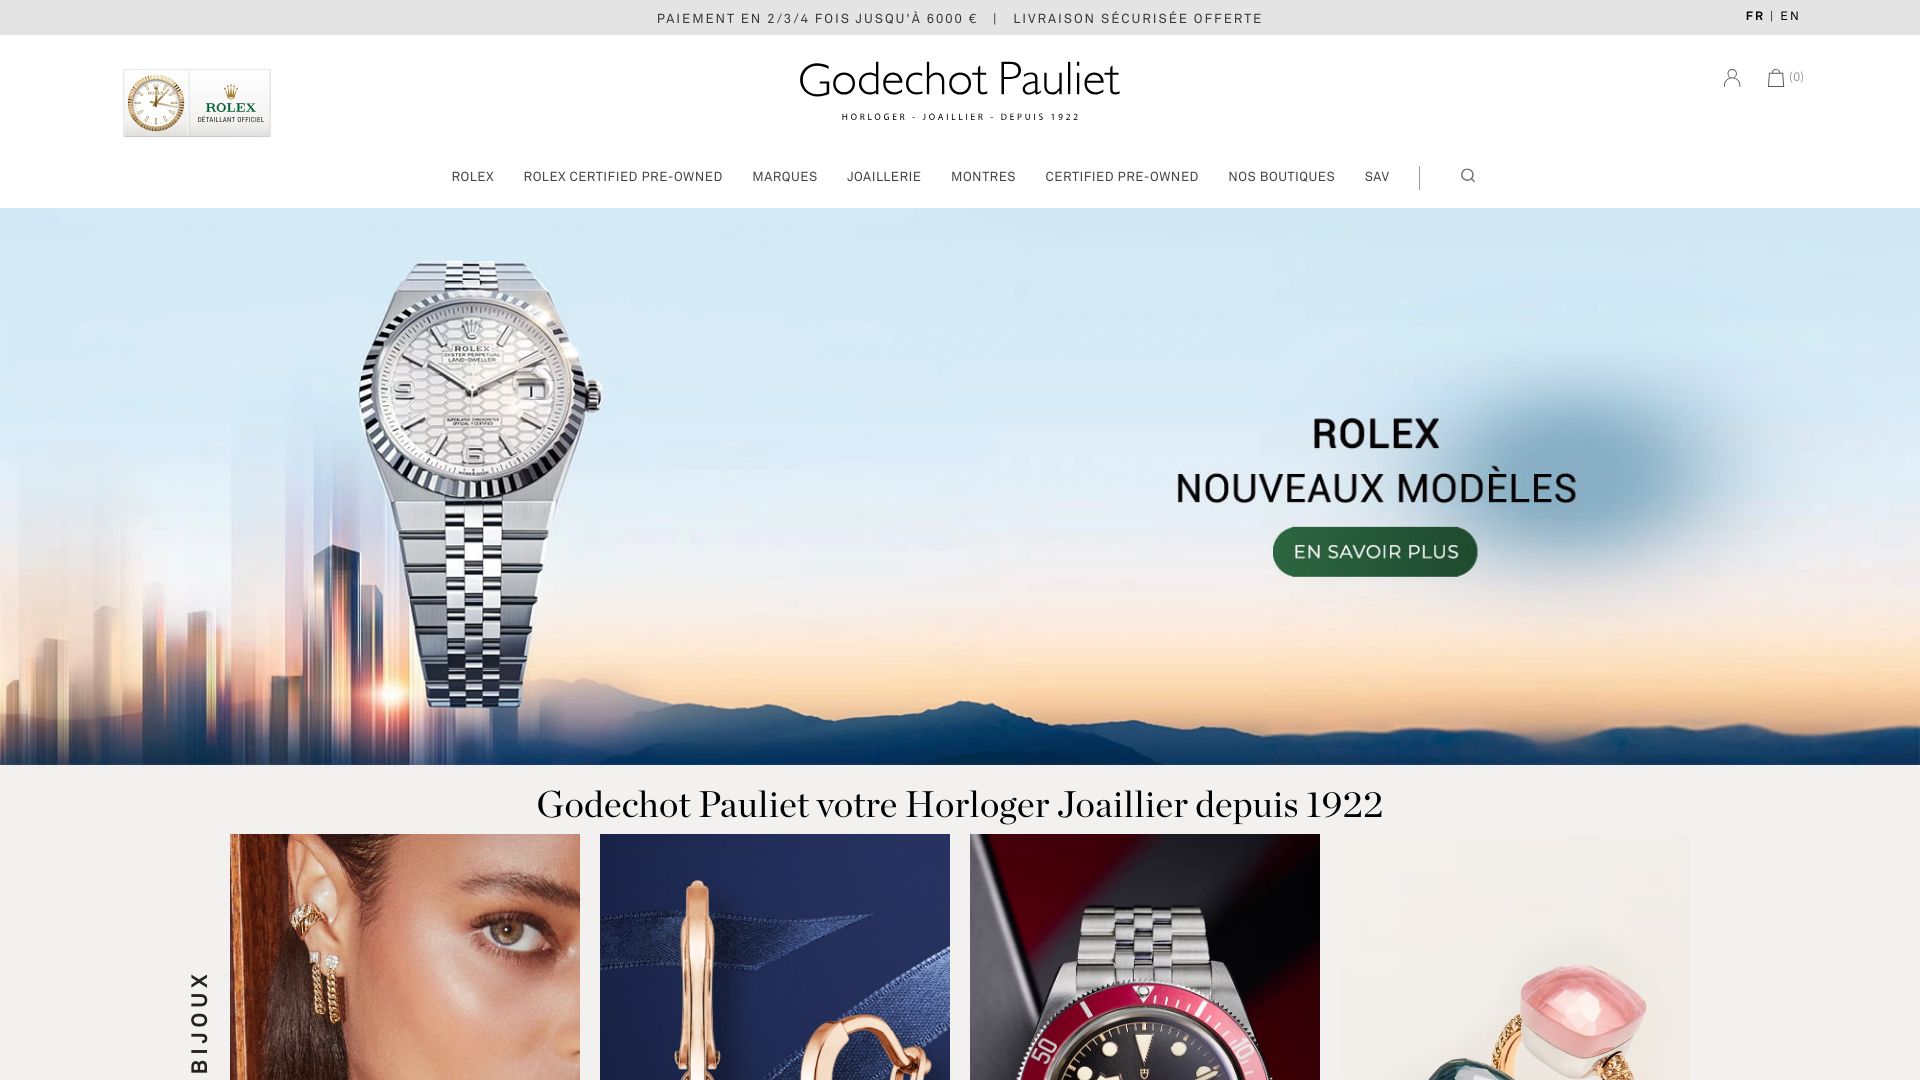Open the earrings model jewelry thumbnail

tap(405, 957)
